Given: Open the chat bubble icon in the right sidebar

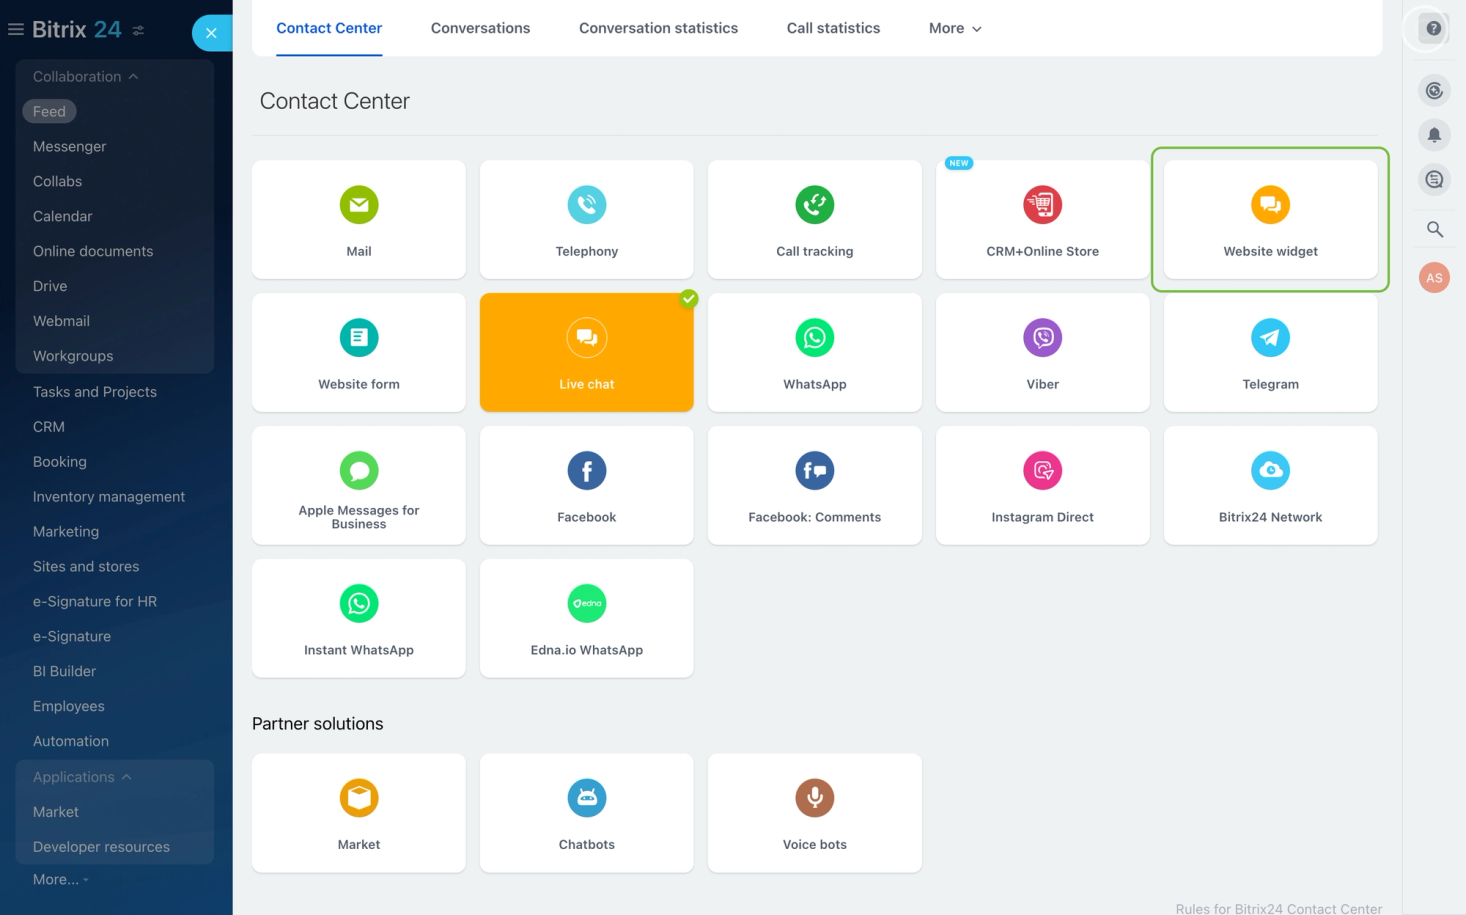Looking at the screenshot, I should [x=1434, y=180].
